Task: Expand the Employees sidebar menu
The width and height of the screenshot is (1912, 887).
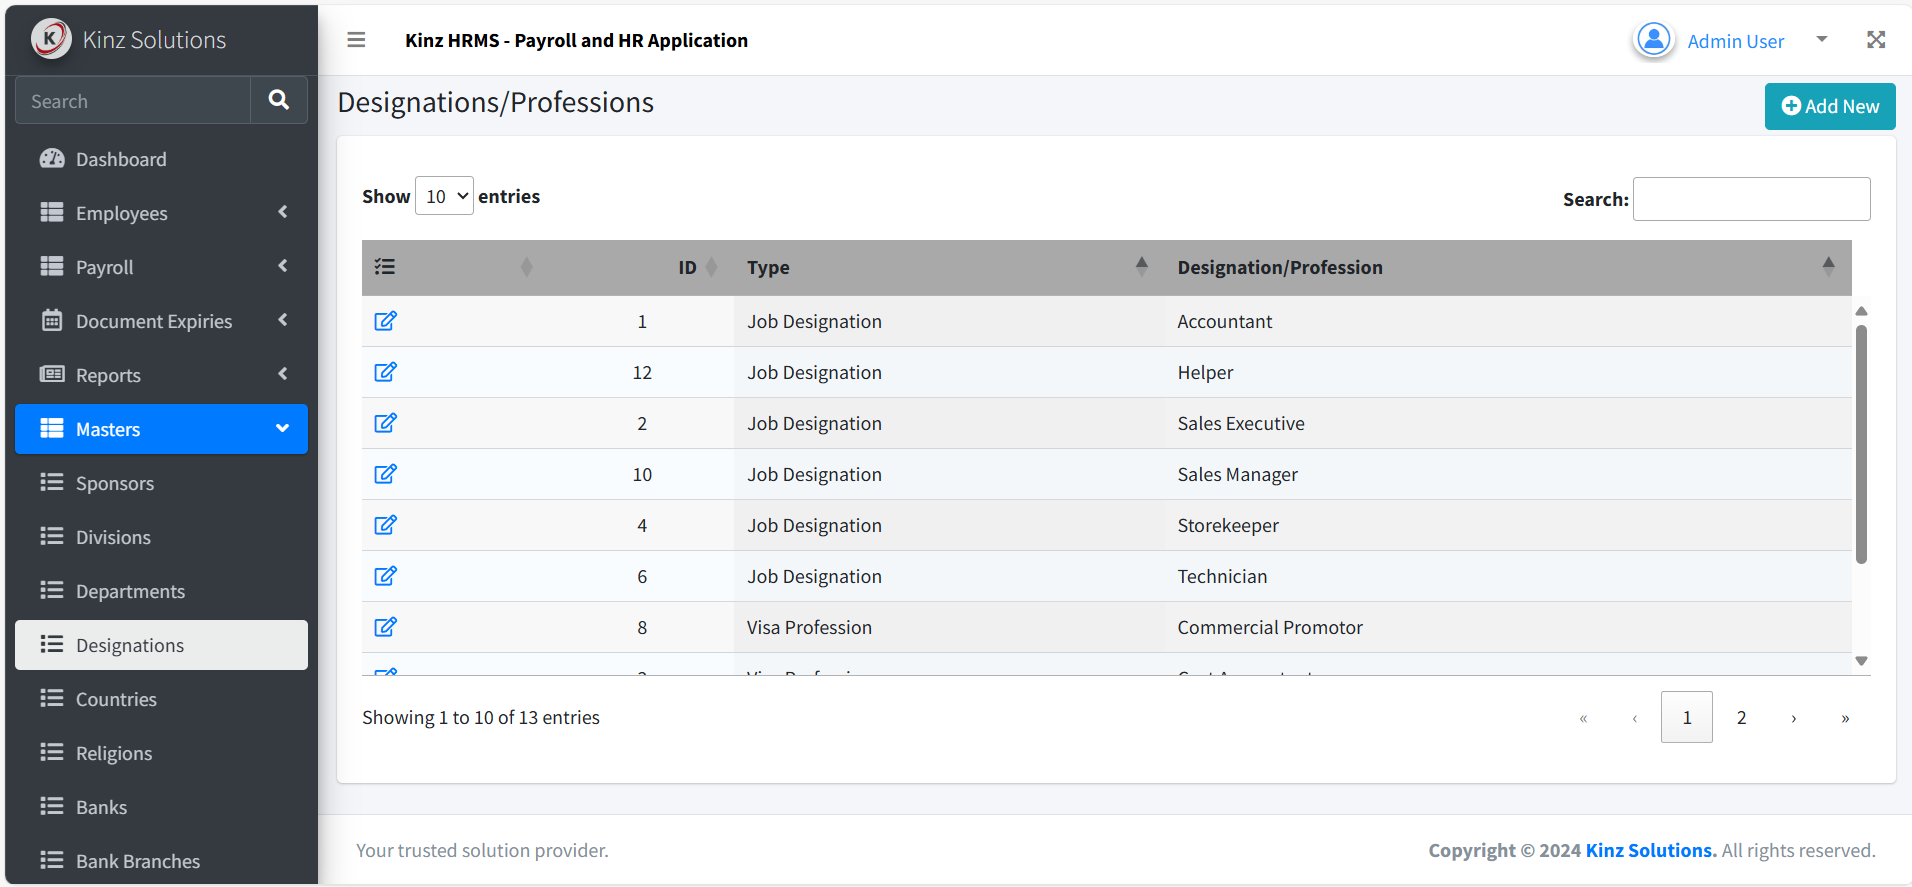Action: [161, 213]
